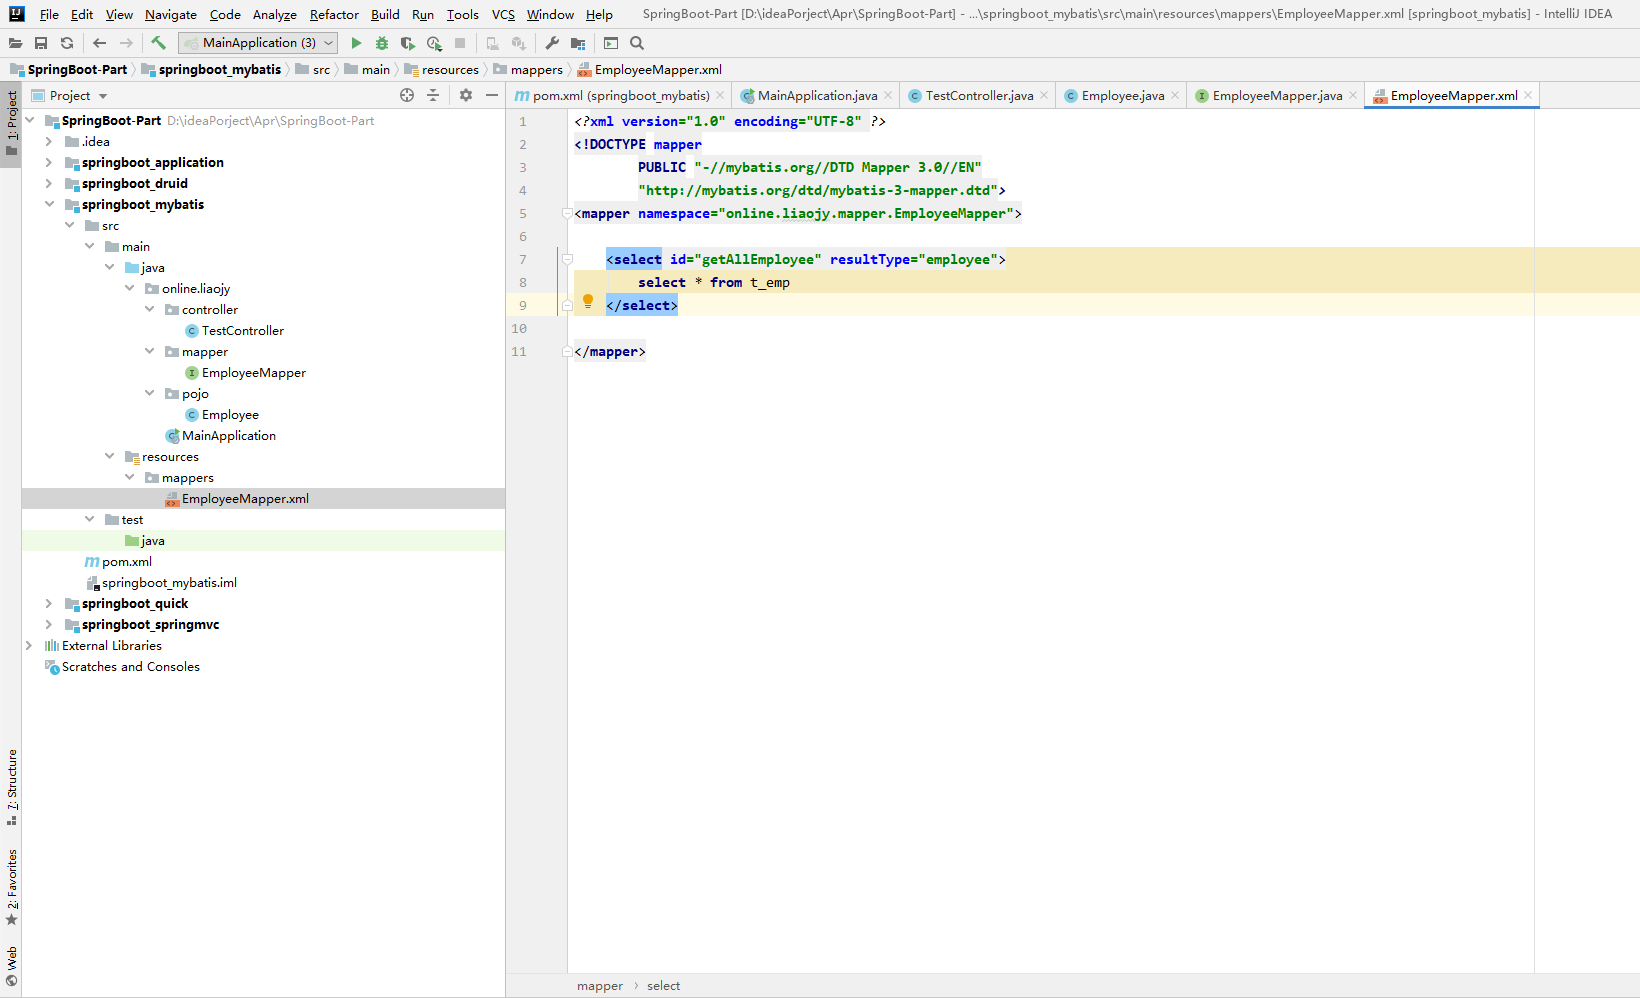Click the Synchronize refresh icon

[67, 43]
